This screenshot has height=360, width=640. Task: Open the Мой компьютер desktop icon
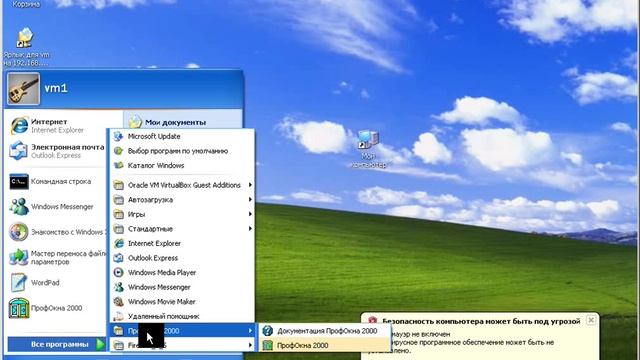tap(368, 149)
